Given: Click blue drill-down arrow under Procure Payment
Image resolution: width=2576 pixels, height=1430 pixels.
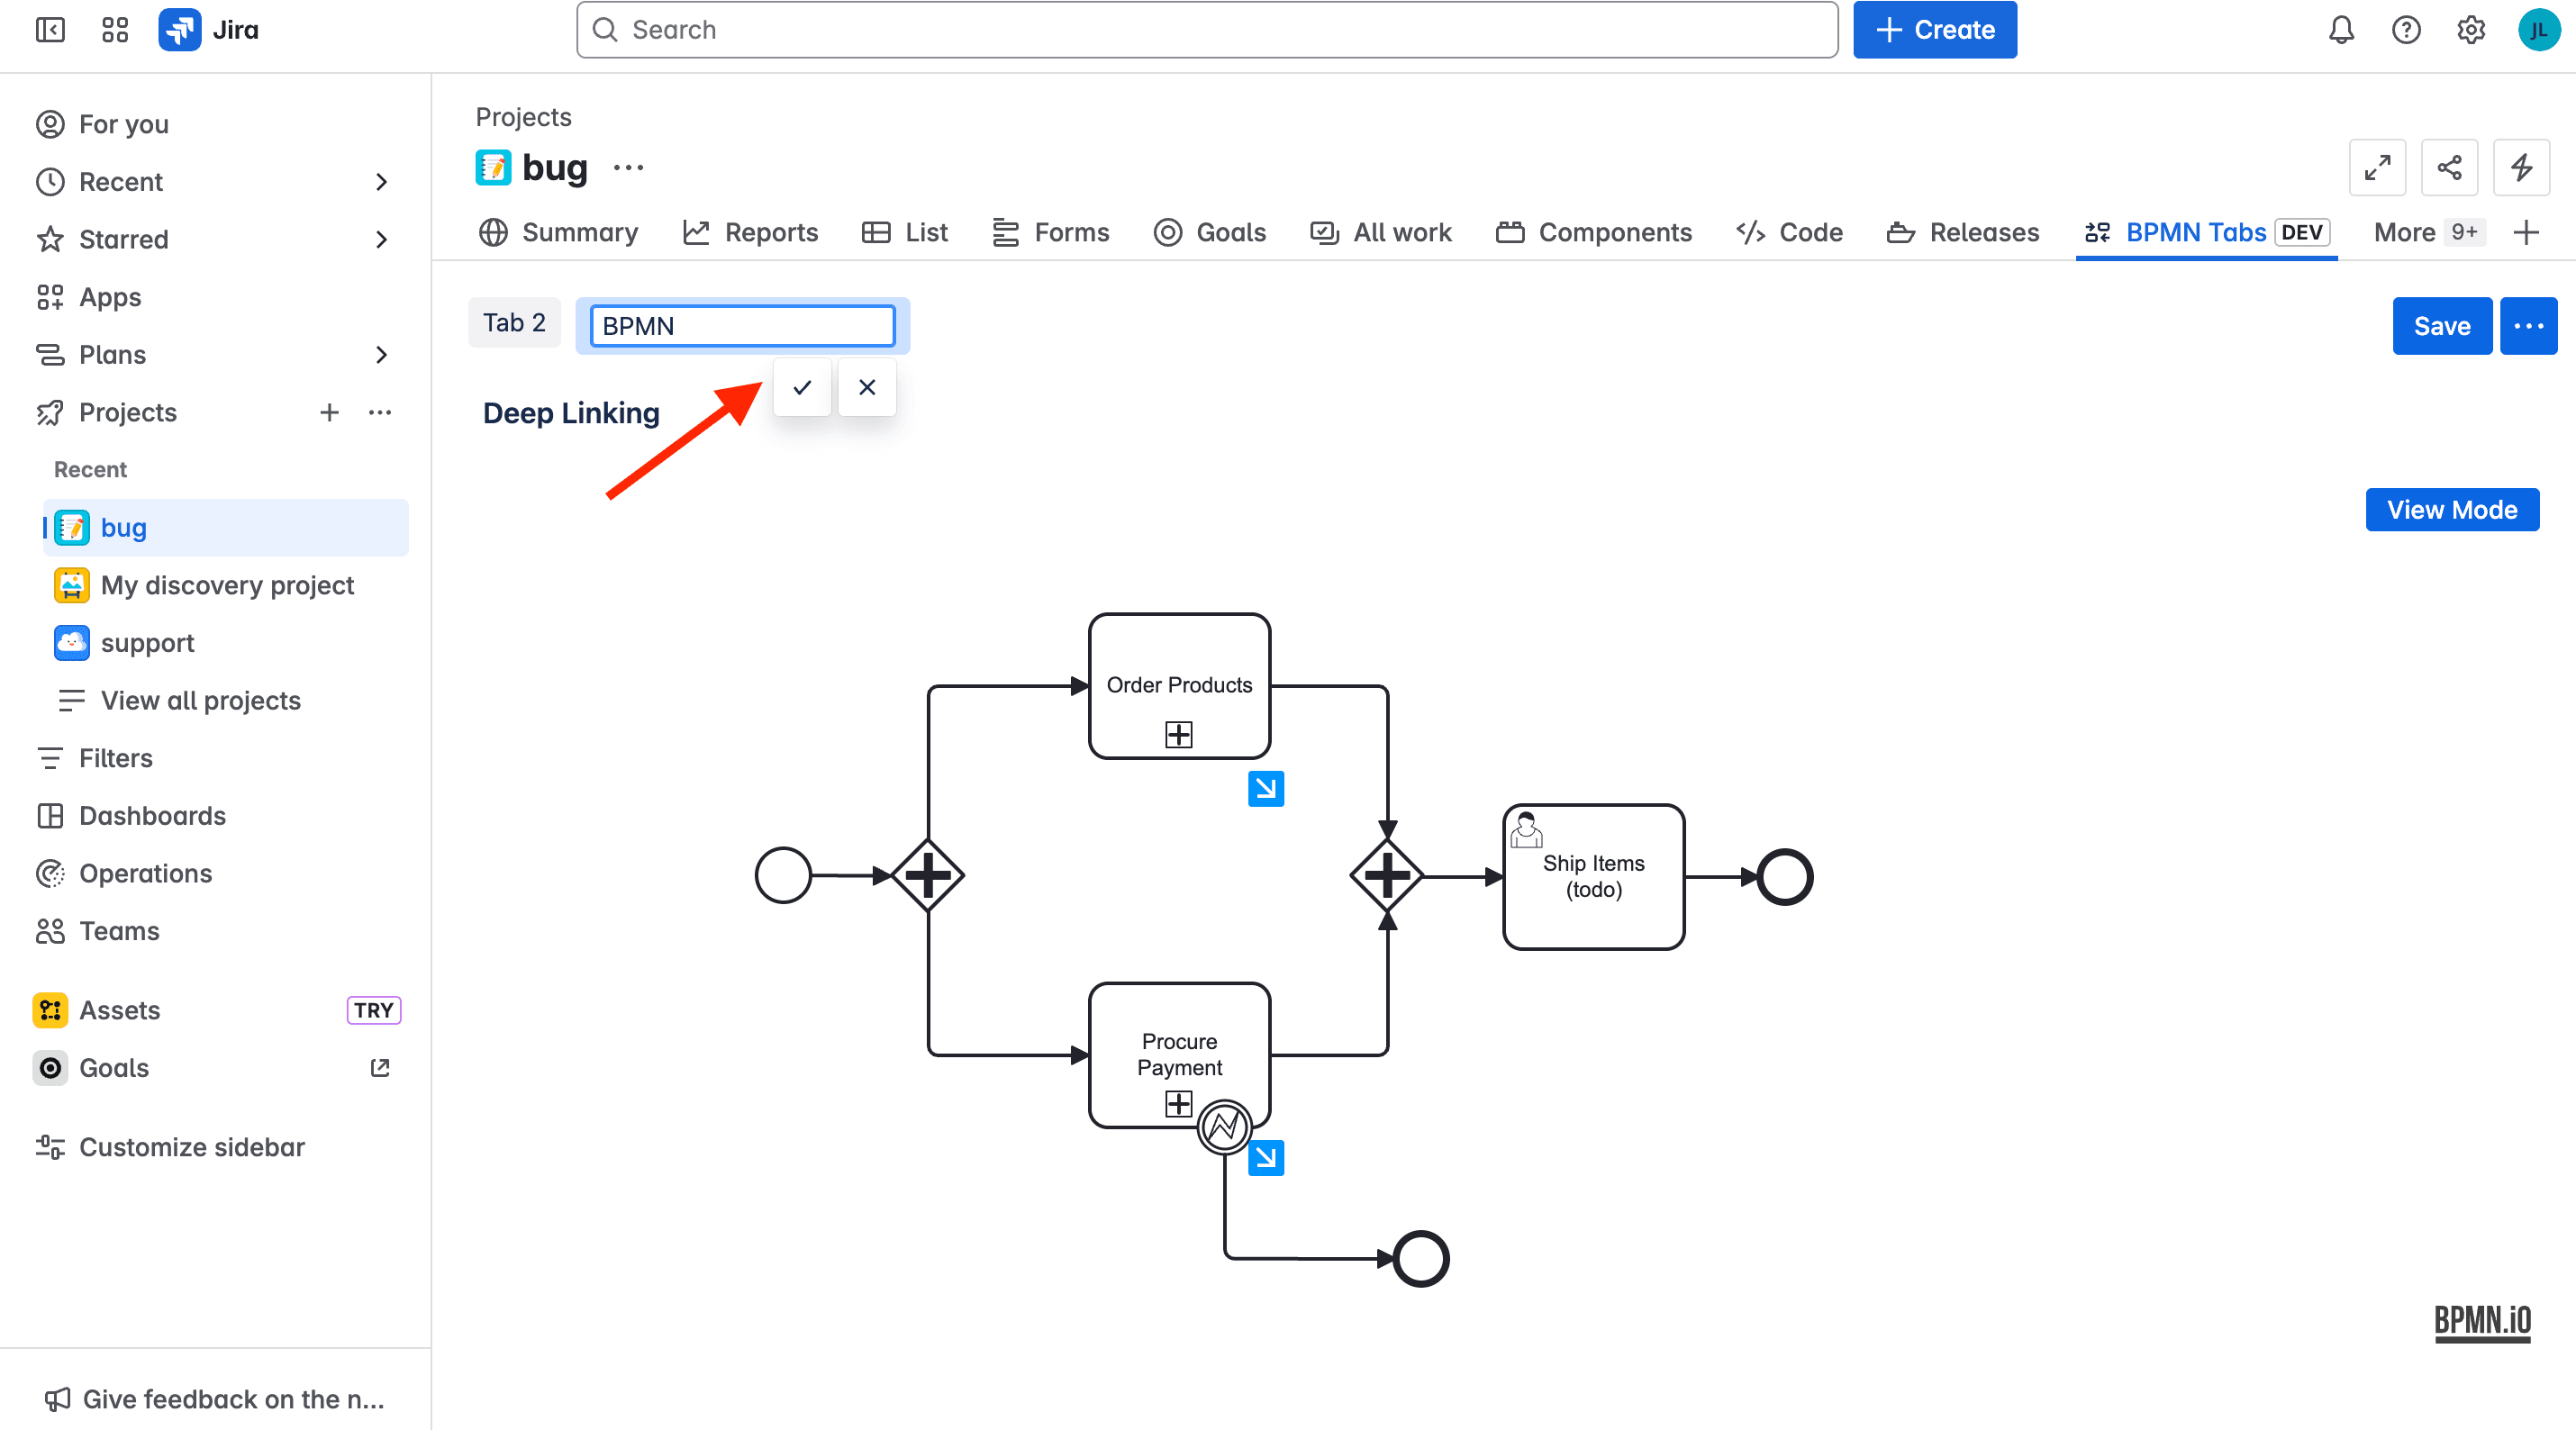Looking at the screenshot, I should coord(1266,1158).
